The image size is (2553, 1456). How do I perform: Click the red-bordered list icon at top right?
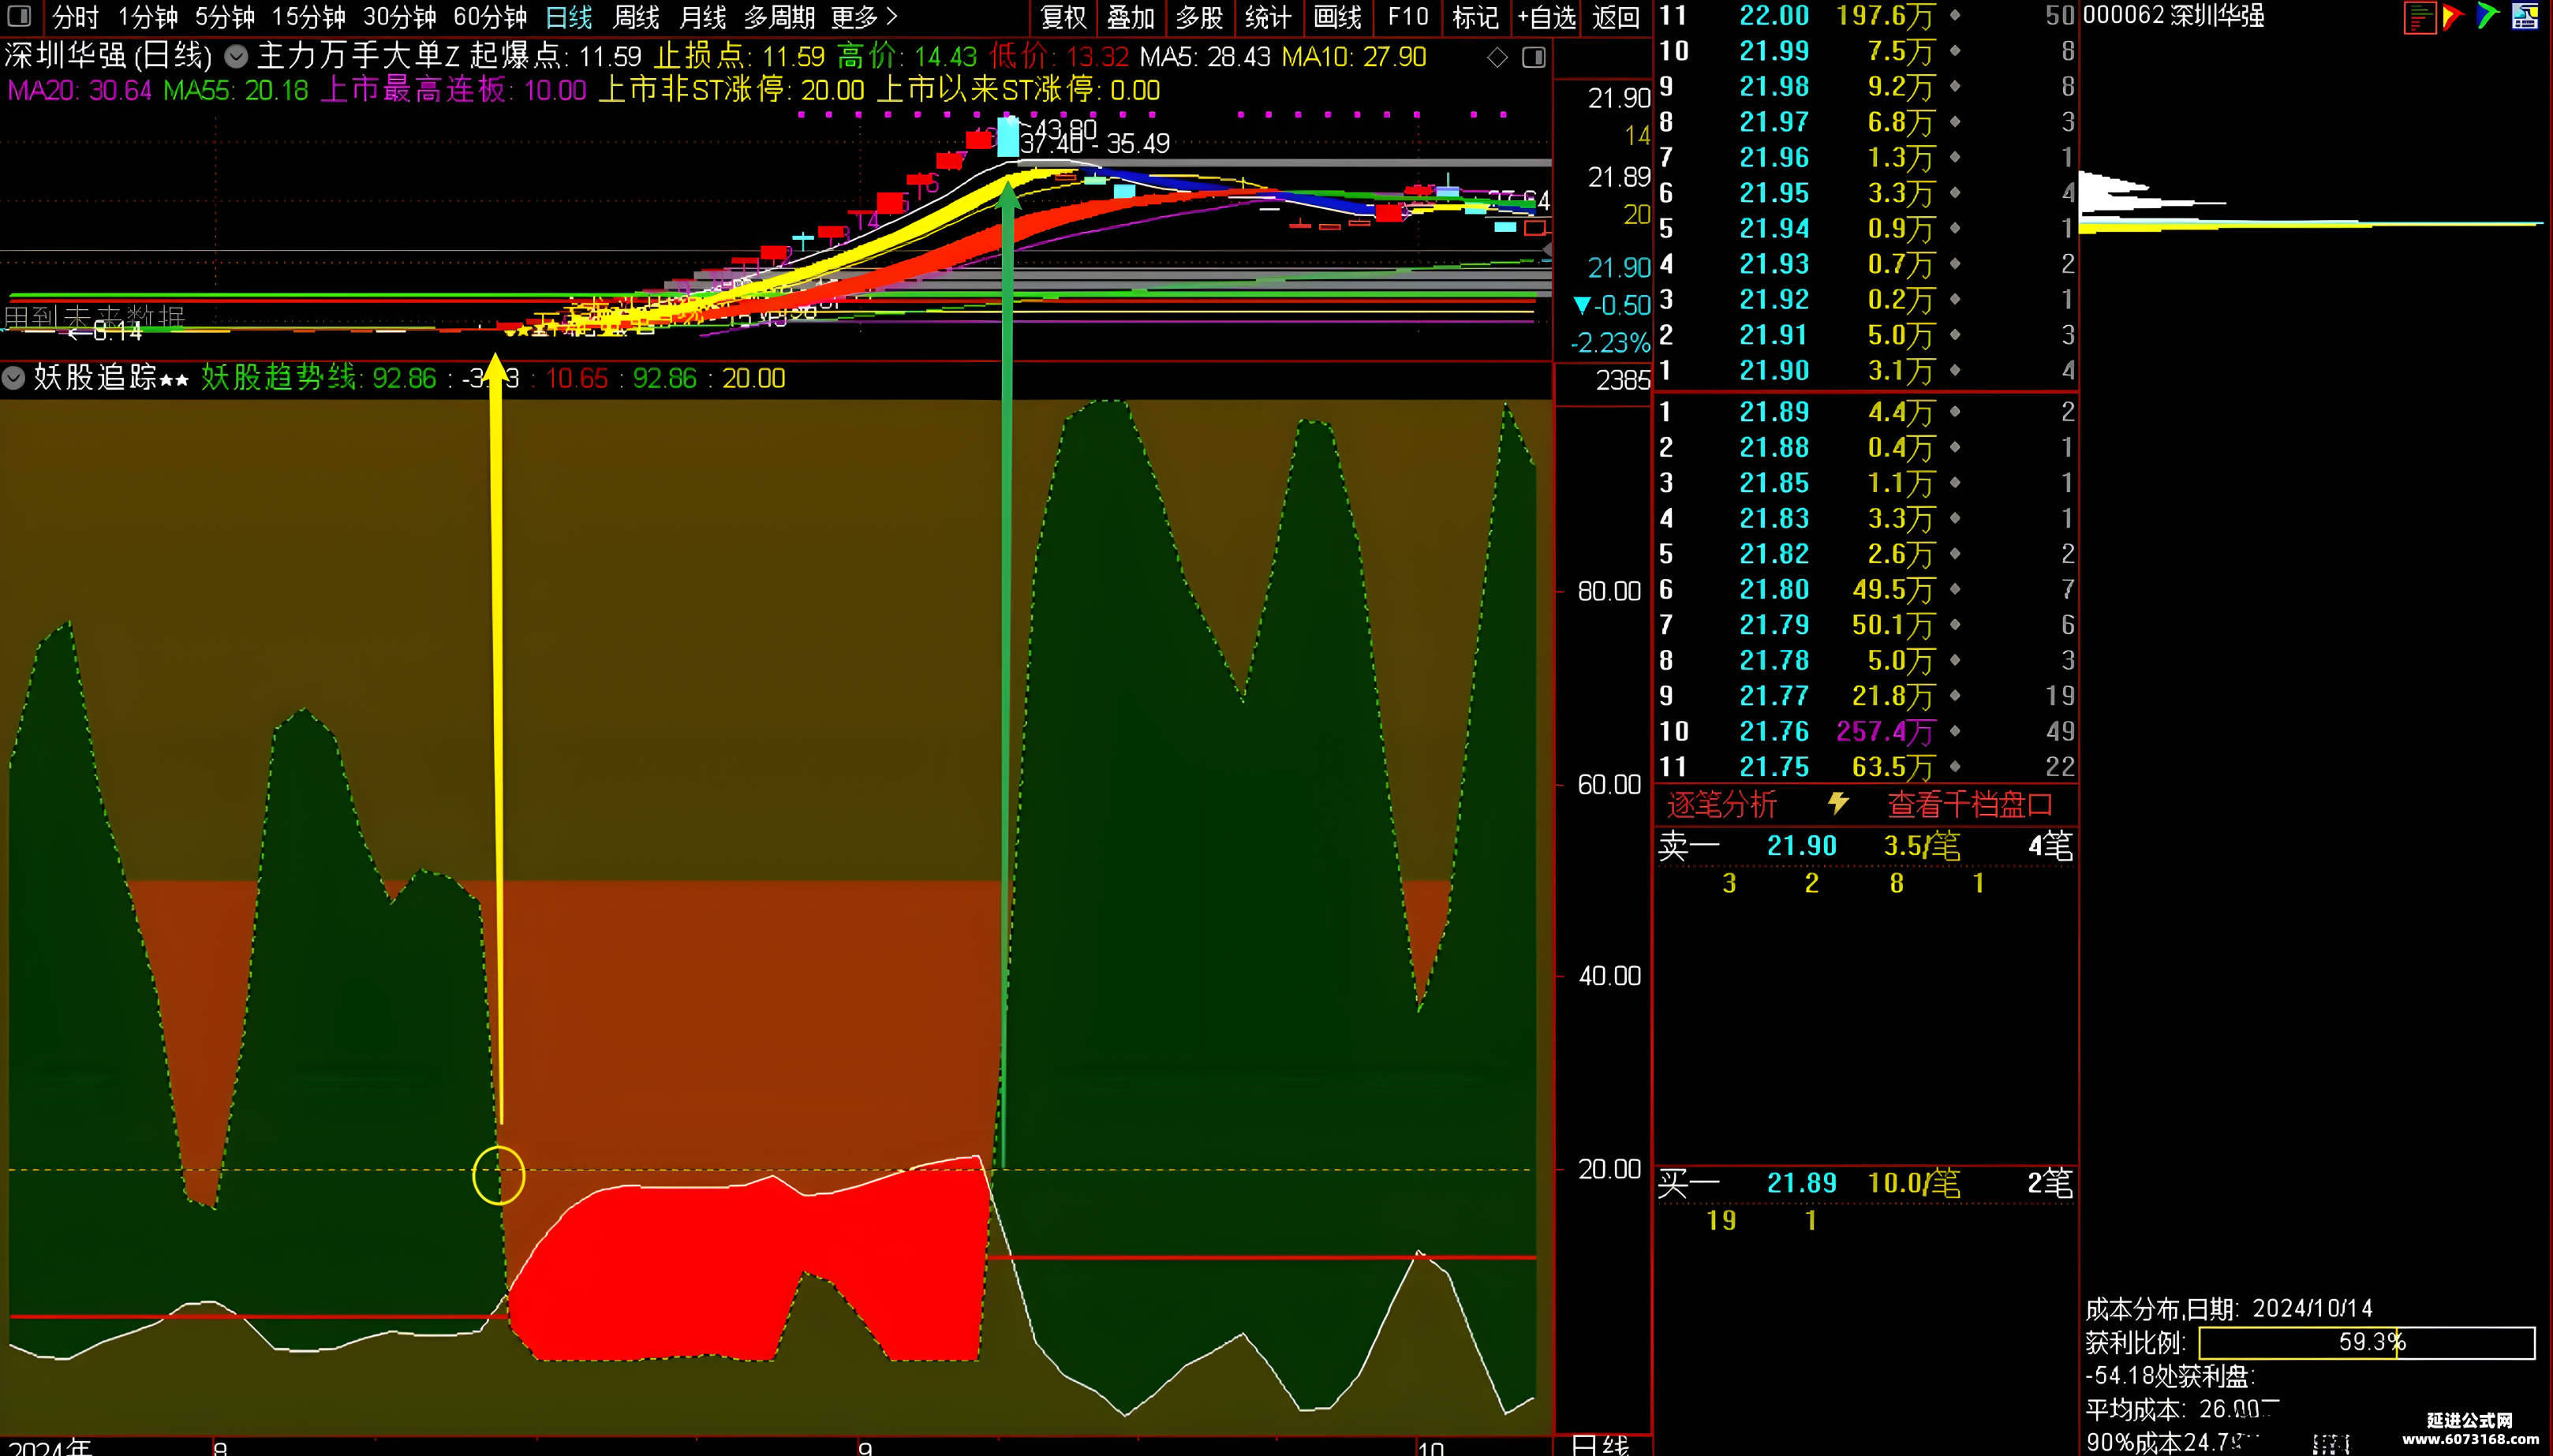(x=2420, y=17)
